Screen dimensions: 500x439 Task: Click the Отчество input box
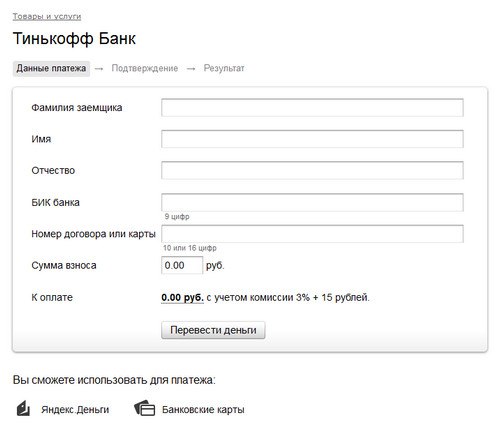[312, 170]
